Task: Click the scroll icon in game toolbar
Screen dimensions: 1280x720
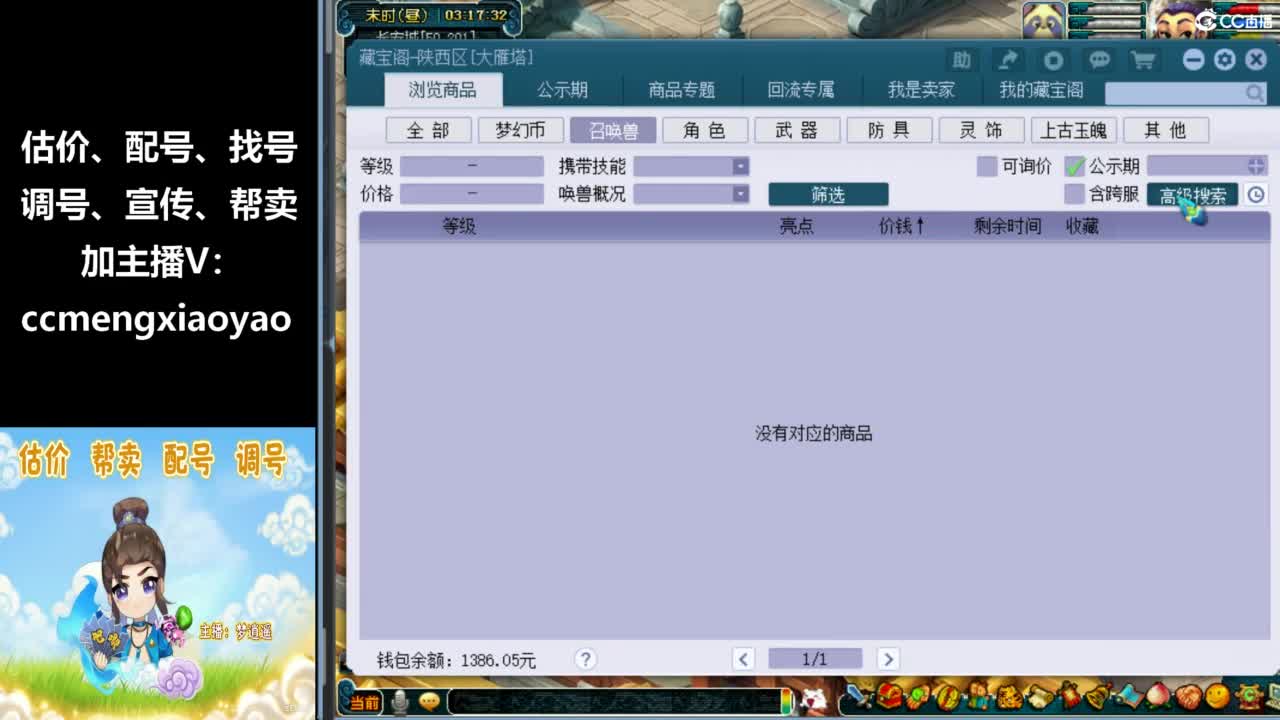Action: (x=1042, y=696)
